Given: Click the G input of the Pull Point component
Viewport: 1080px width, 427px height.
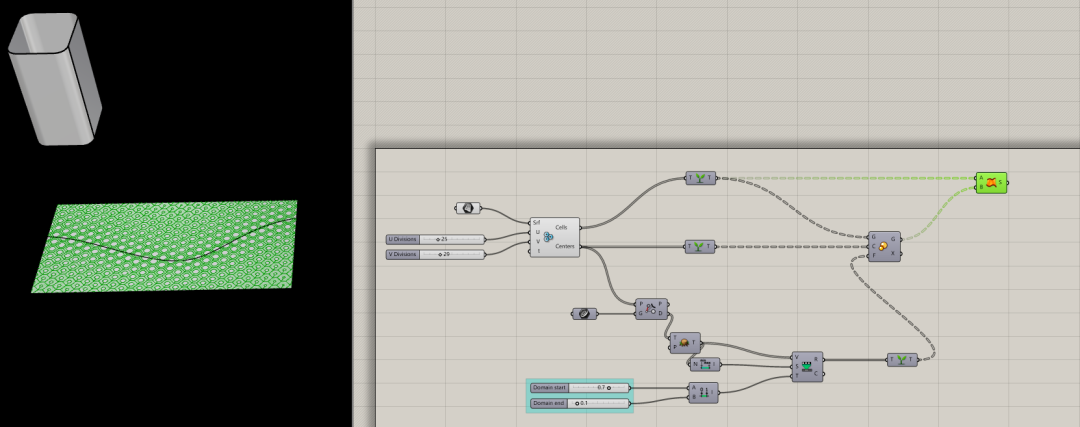Looking at the screenshot, I should pyautogui.click(x=641, y=313).
